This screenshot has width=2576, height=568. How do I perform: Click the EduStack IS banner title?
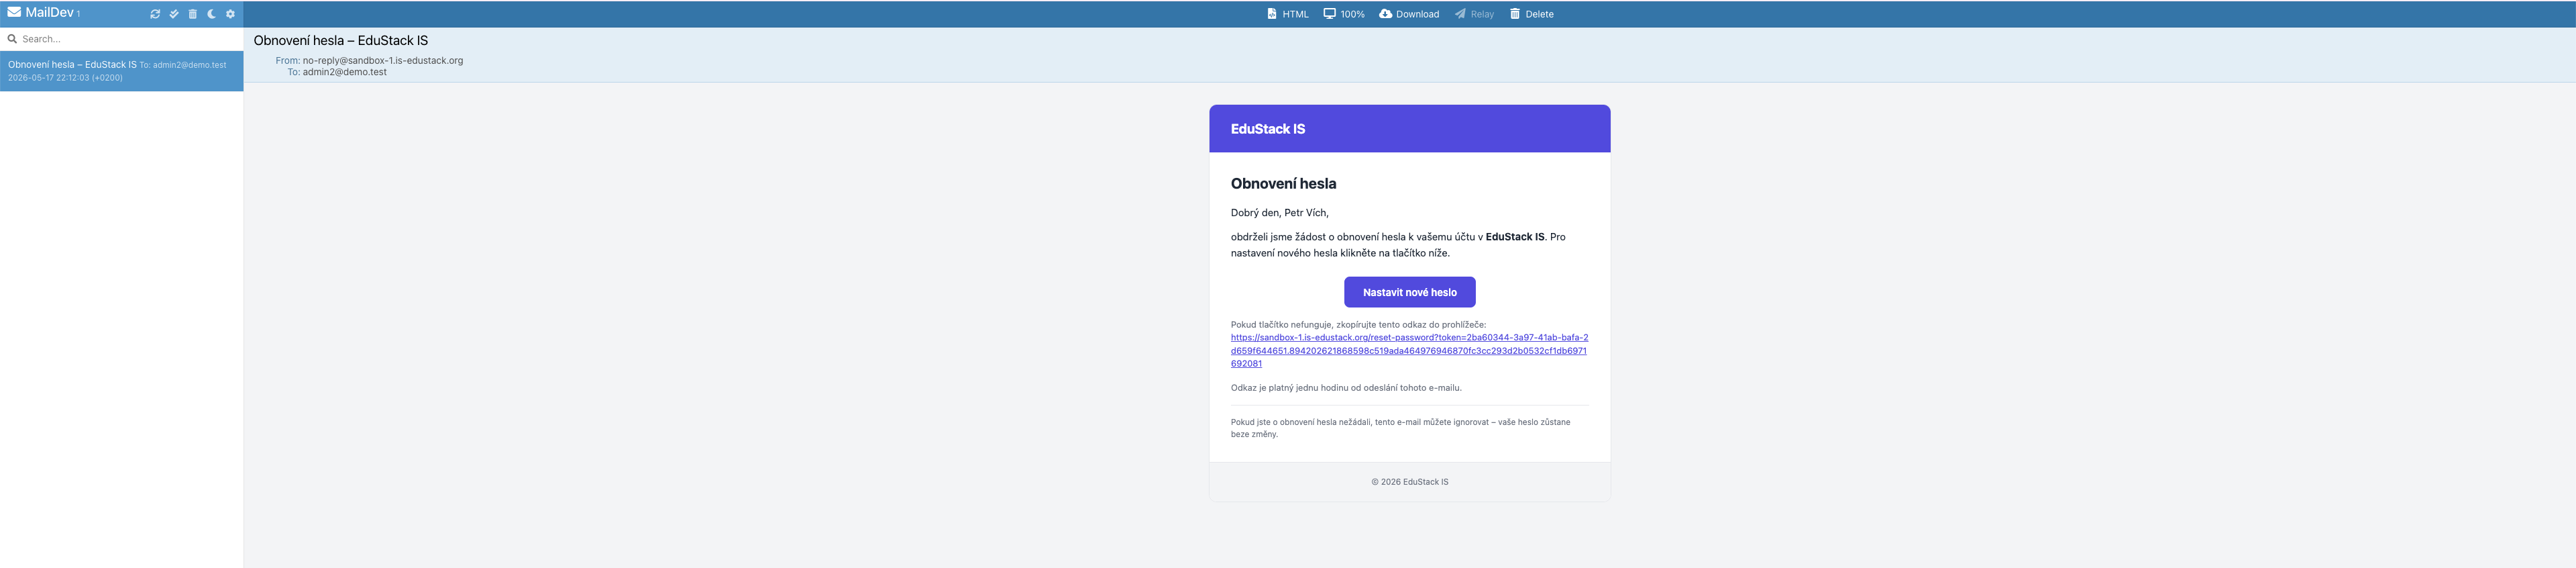coord(1267,129)
